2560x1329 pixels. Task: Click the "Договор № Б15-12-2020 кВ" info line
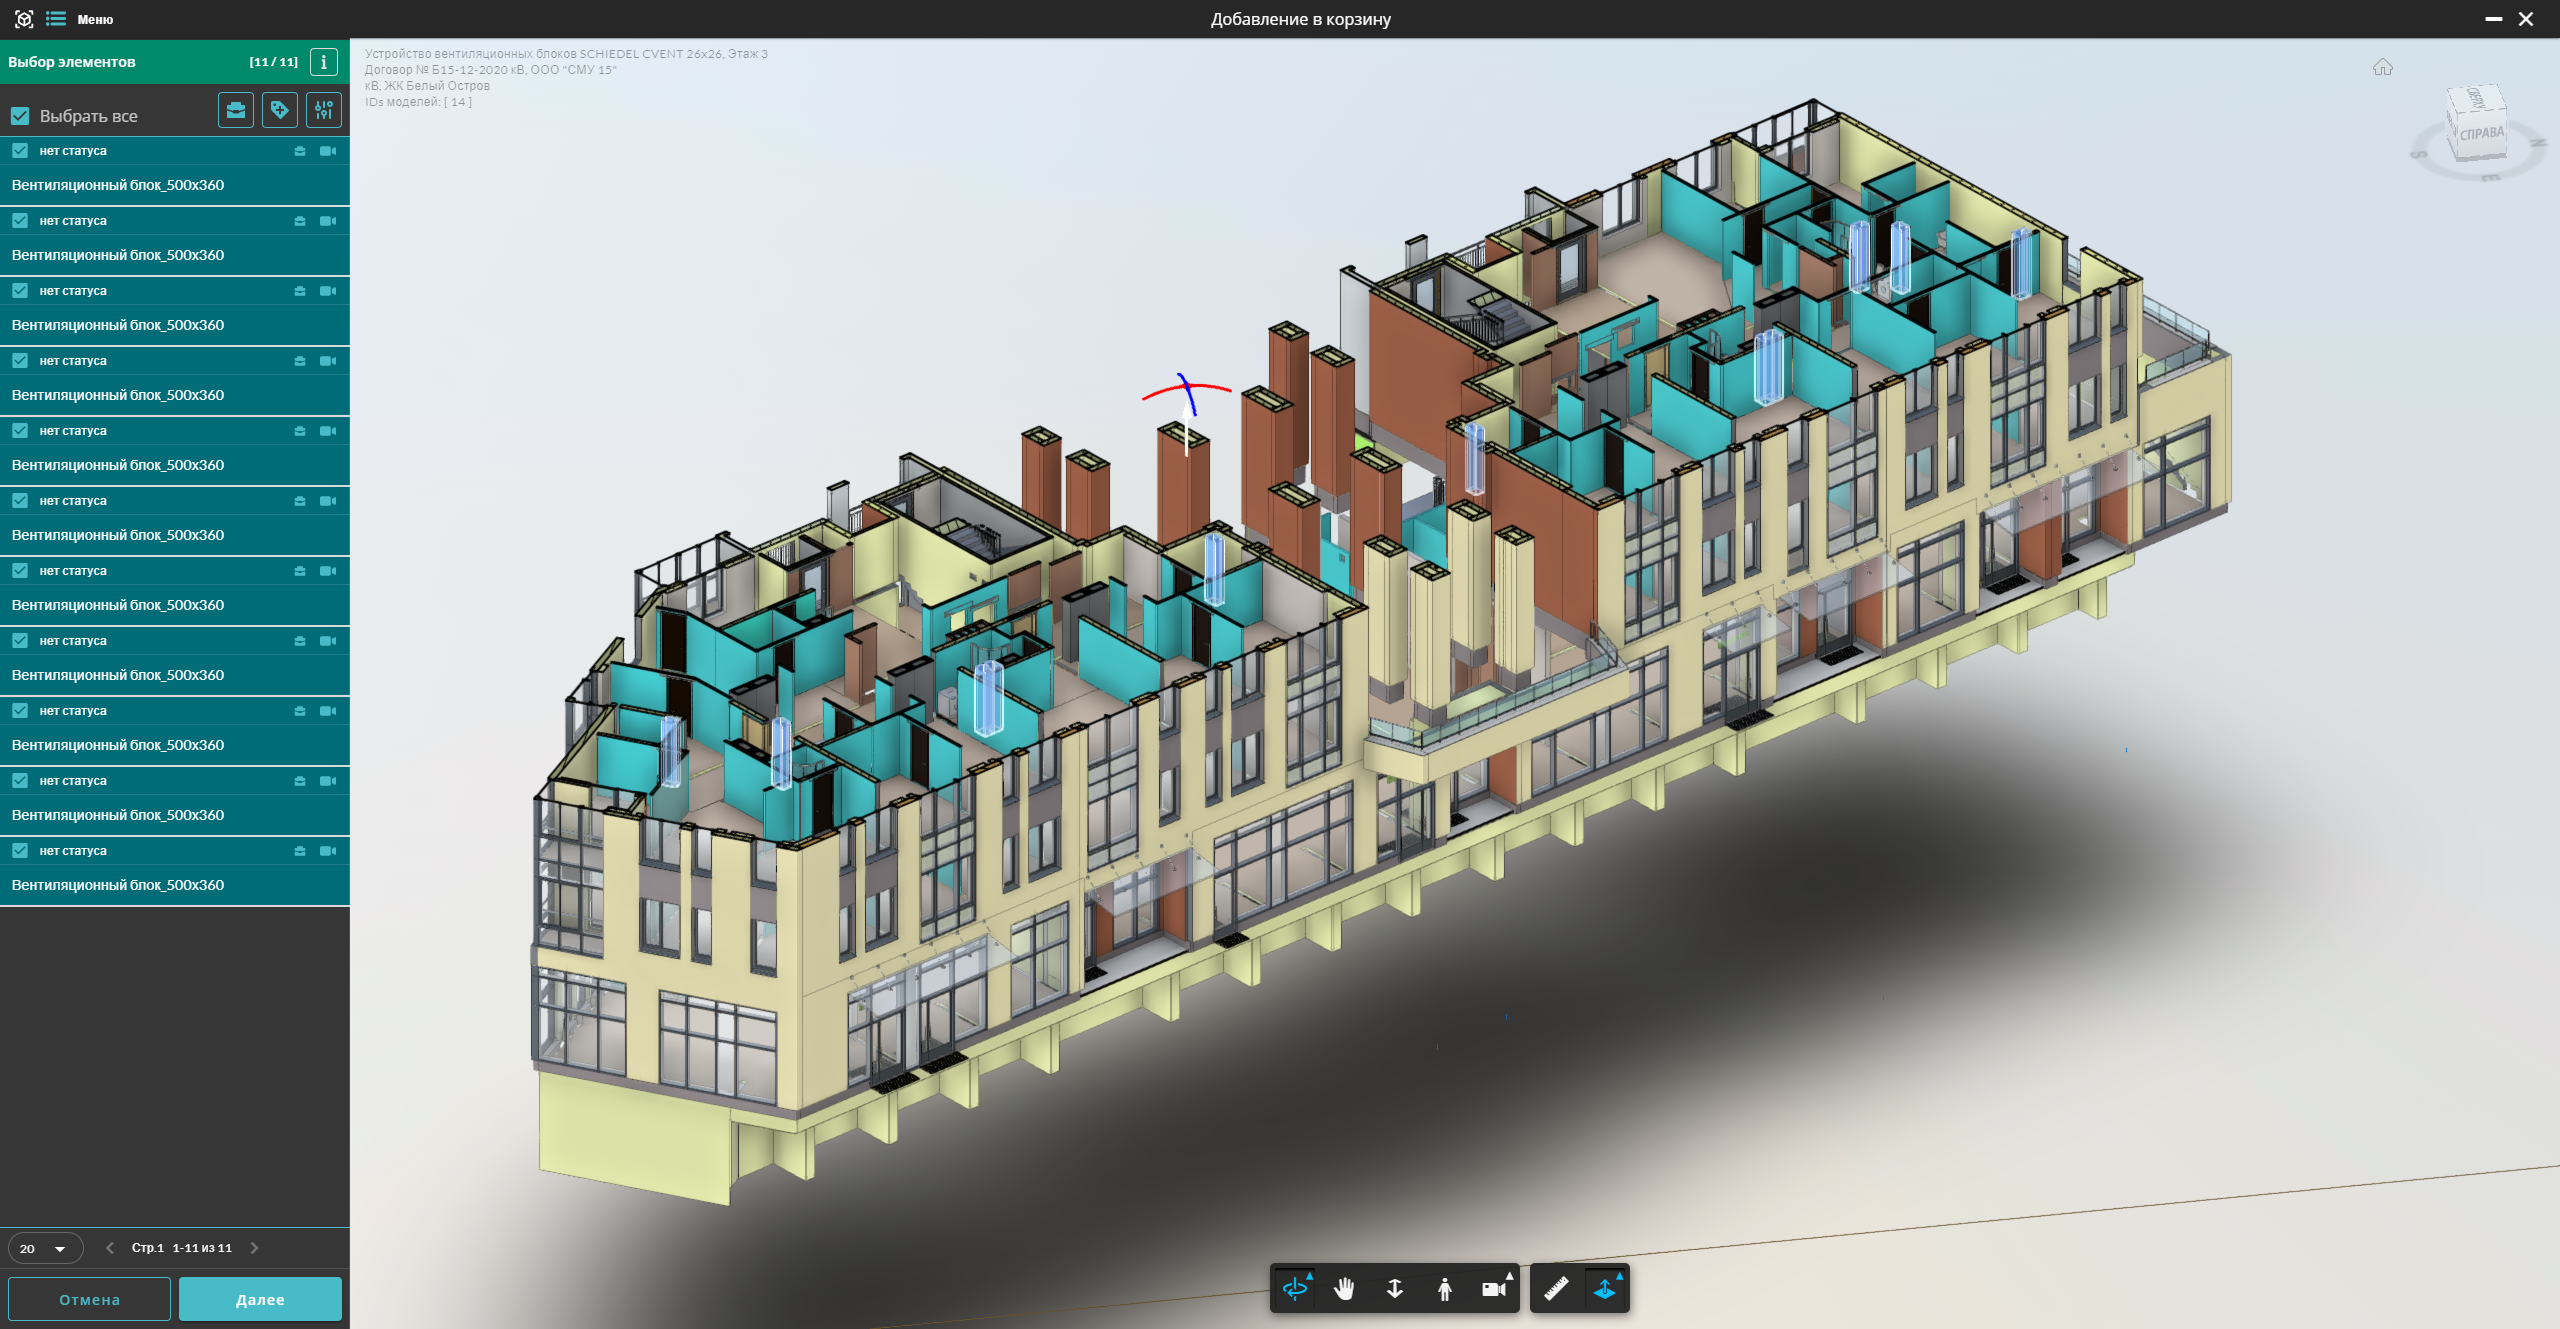pyautogui.click(x=490, y=70)
